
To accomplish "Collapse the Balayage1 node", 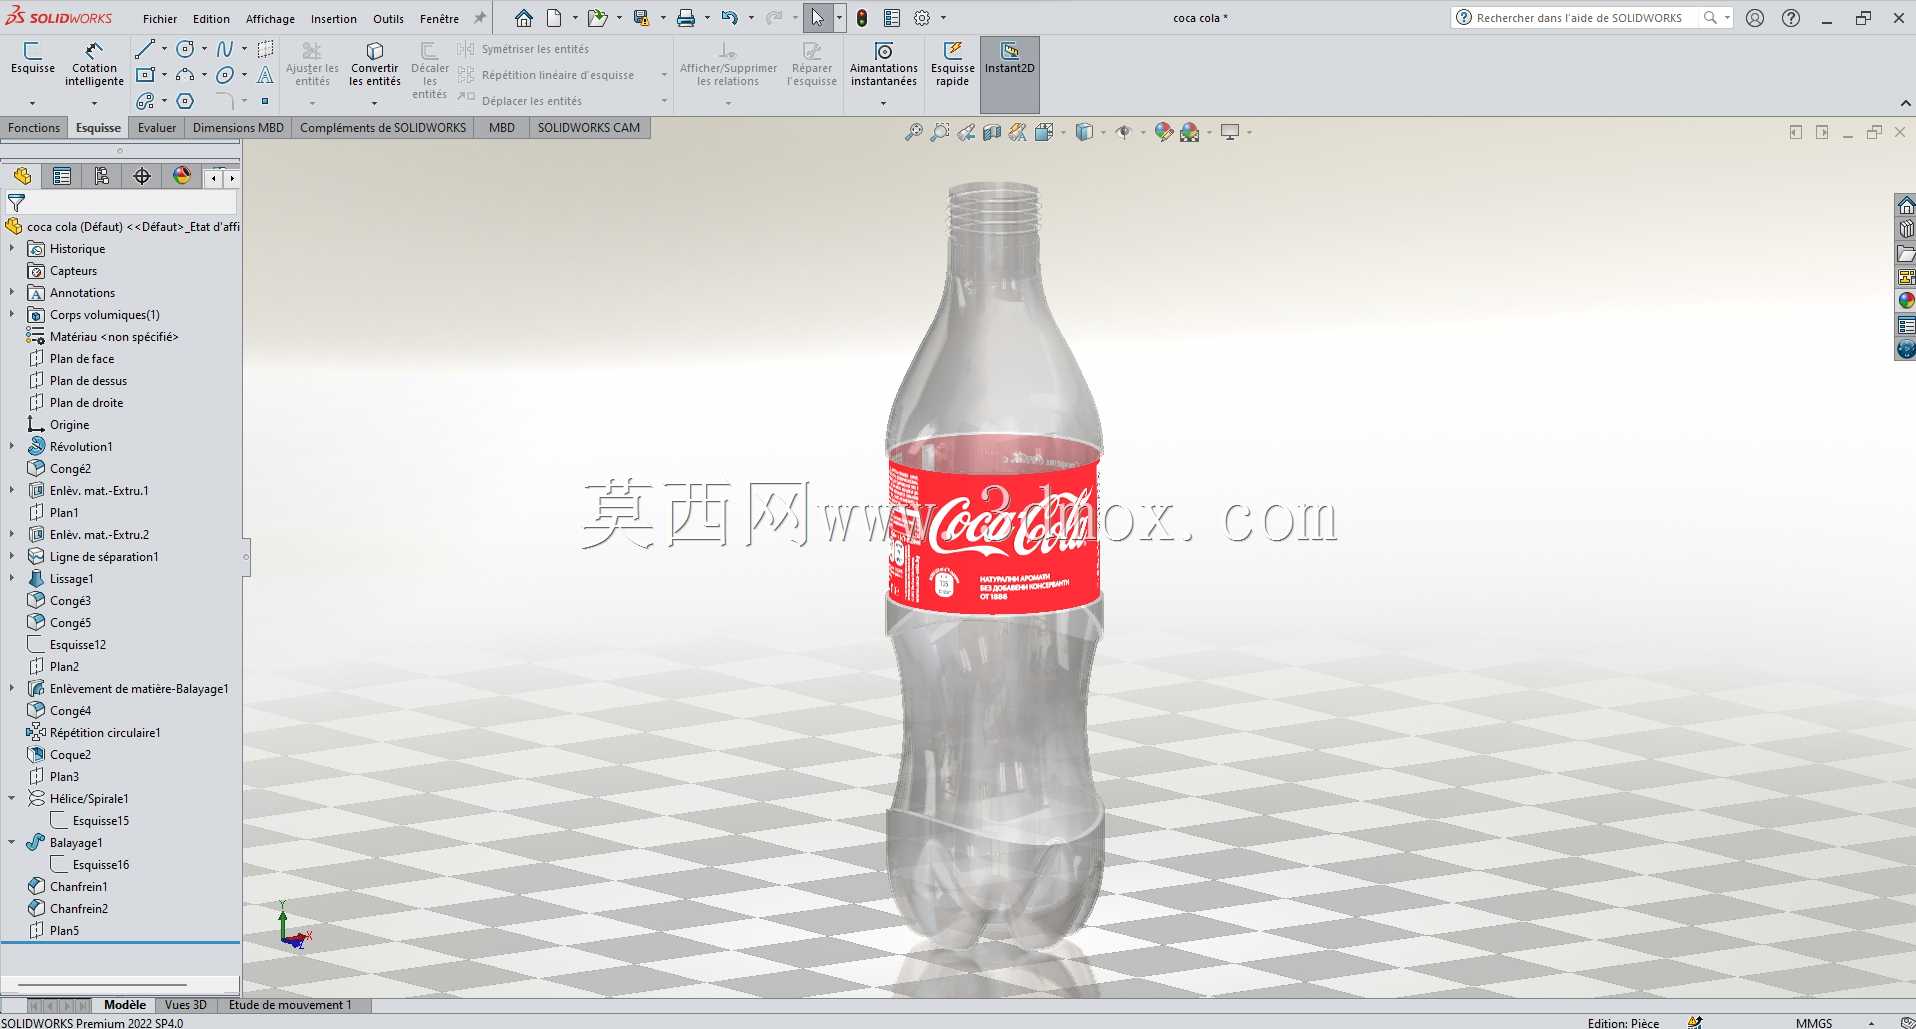I will (12, 842).
